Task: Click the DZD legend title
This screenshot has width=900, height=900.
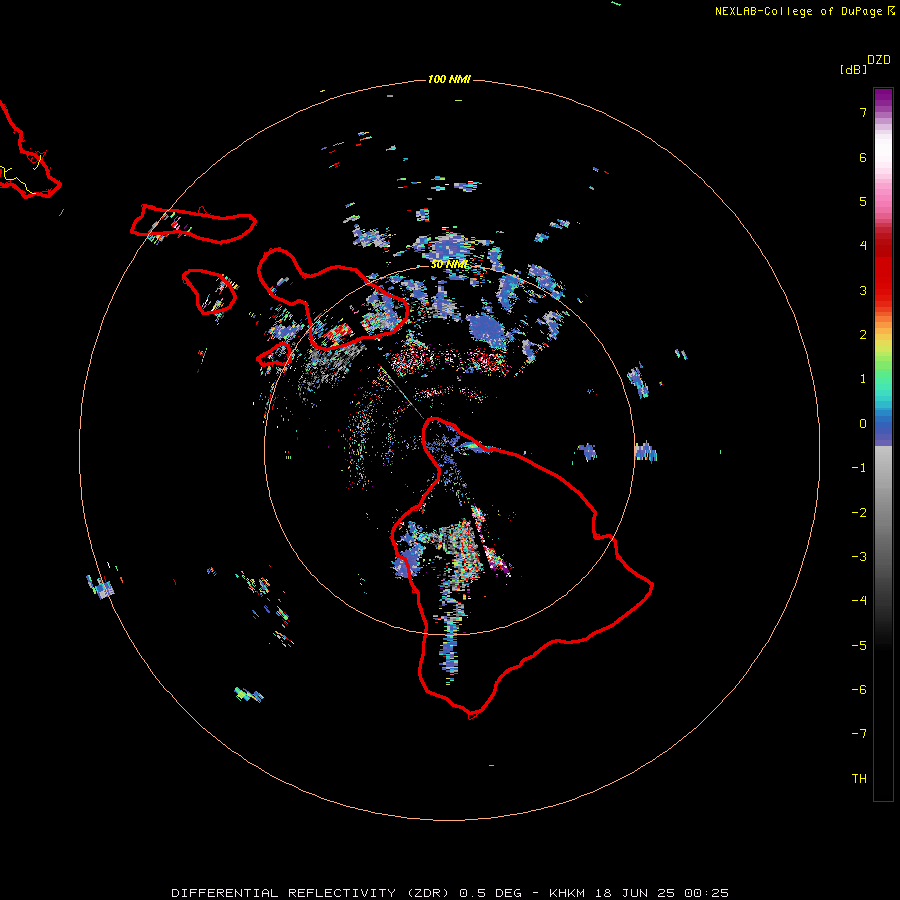Action: (x=879, y=60)
